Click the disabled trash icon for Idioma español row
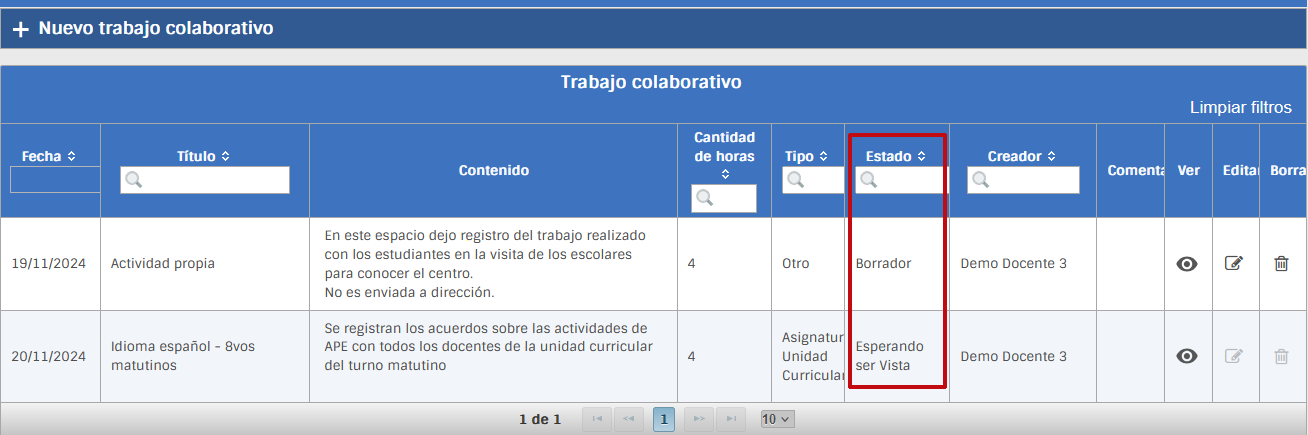 1281,356
